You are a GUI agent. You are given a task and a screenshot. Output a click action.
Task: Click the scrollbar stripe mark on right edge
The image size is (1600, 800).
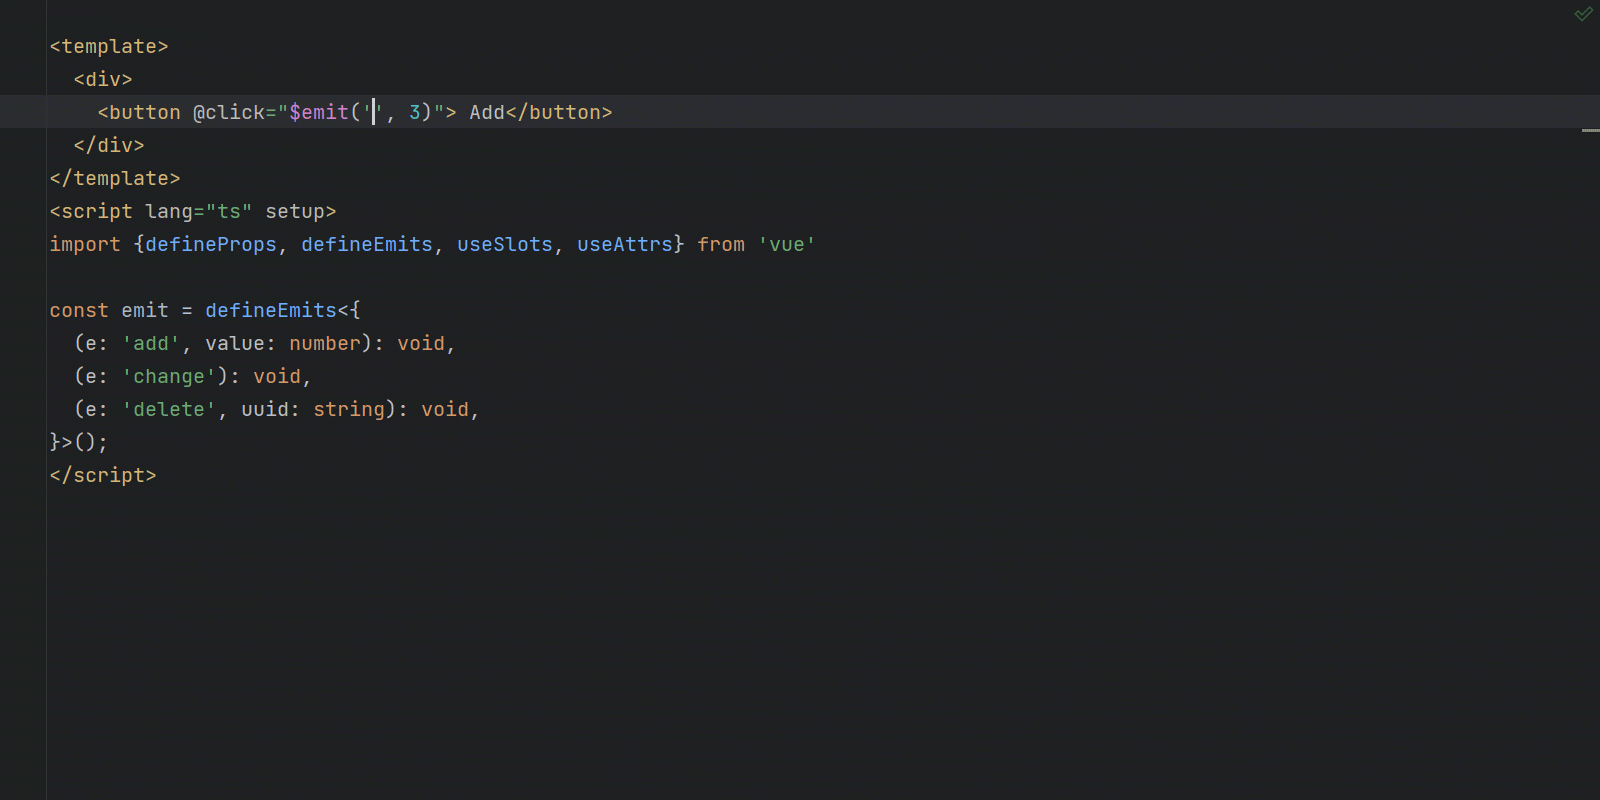point(1590,131)
